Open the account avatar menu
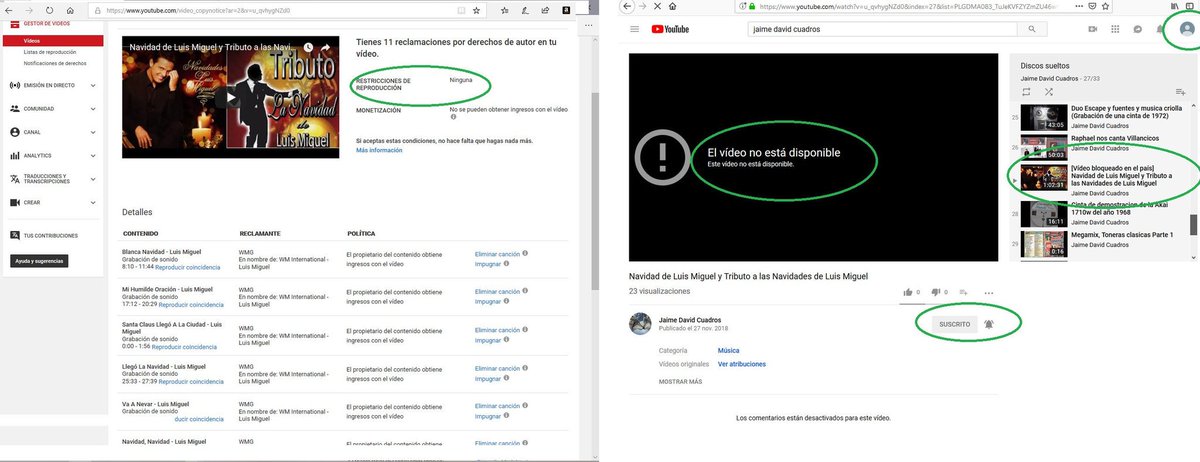 [1186, 29]
